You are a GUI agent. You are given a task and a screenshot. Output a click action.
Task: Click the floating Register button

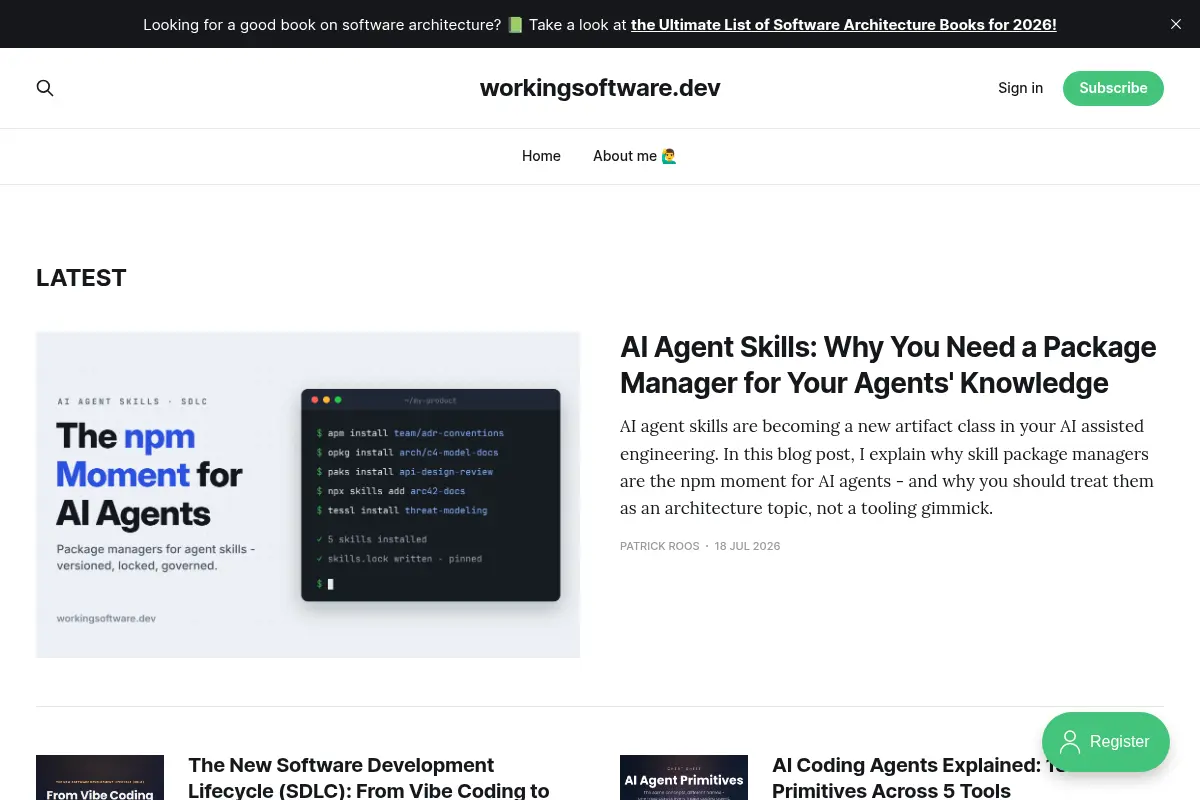(1106, 742)
